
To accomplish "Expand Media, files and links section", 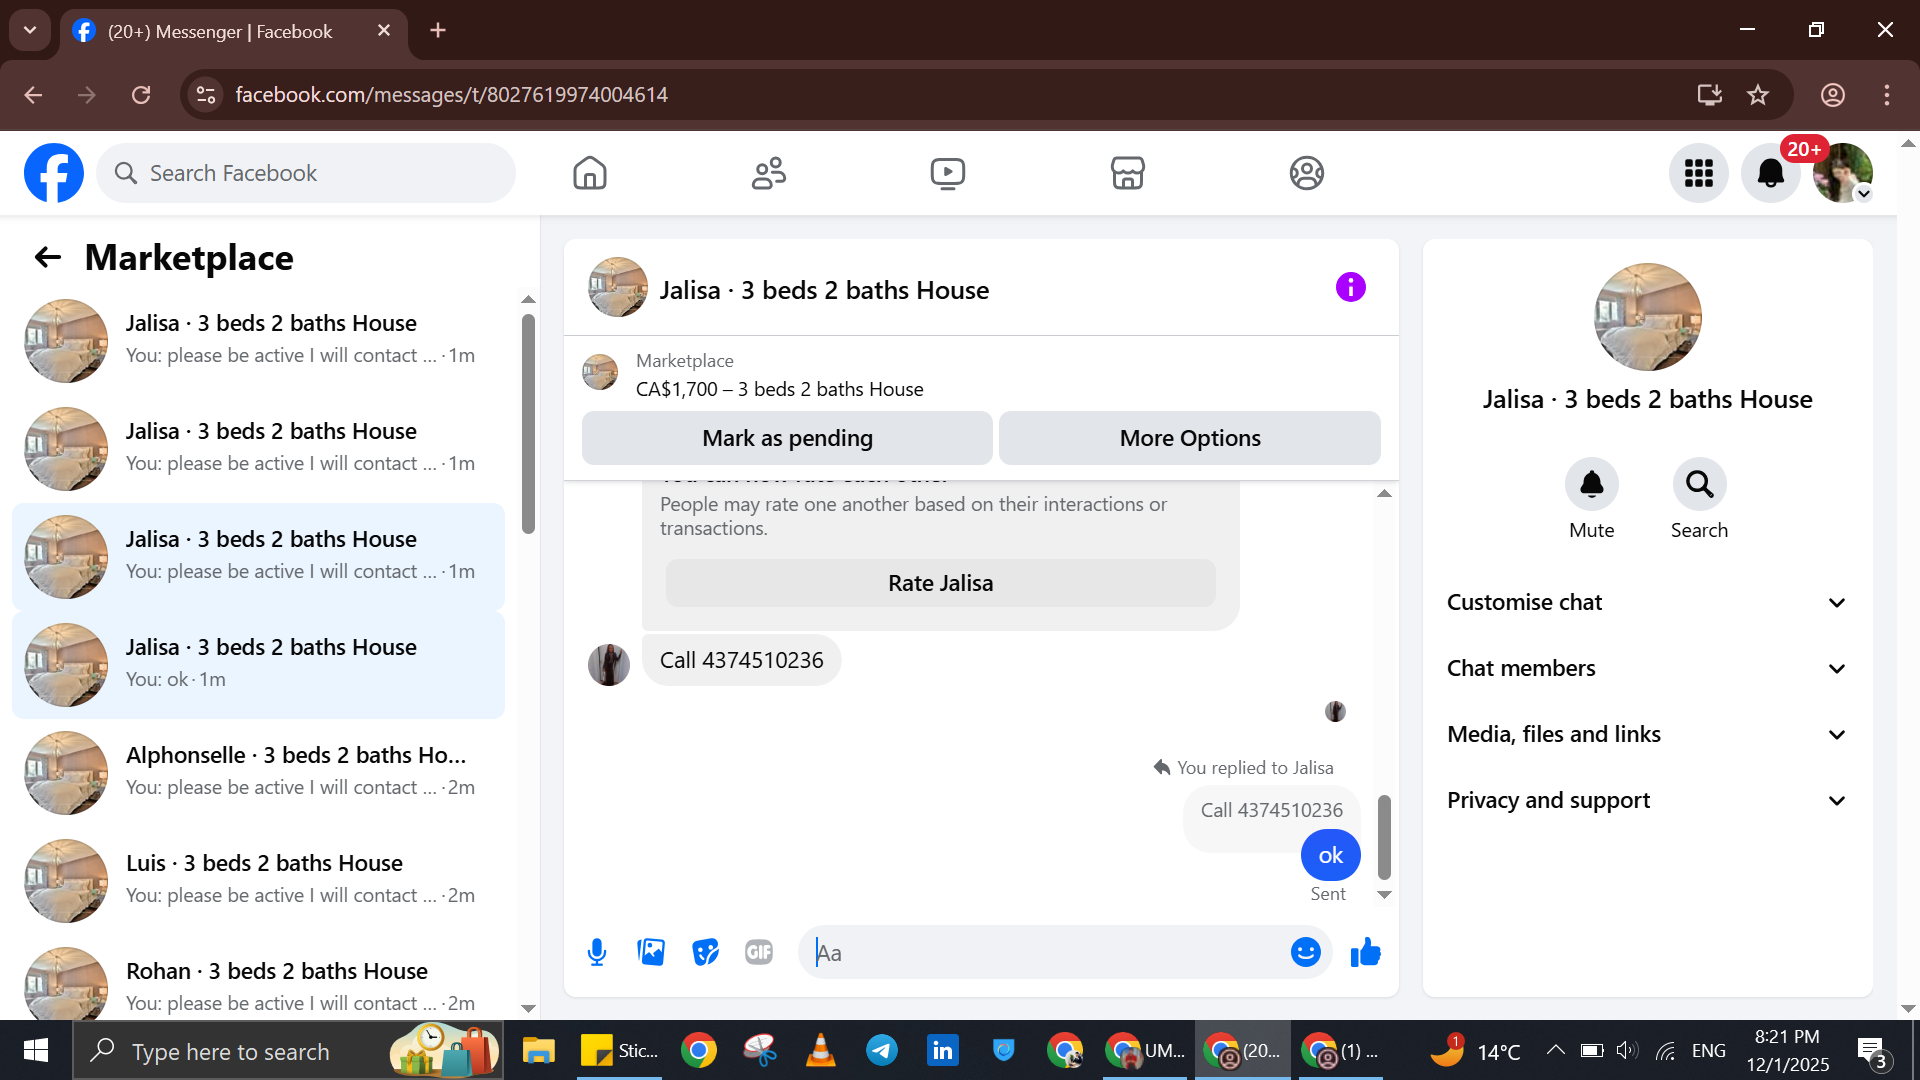I will coord(1647,734).
